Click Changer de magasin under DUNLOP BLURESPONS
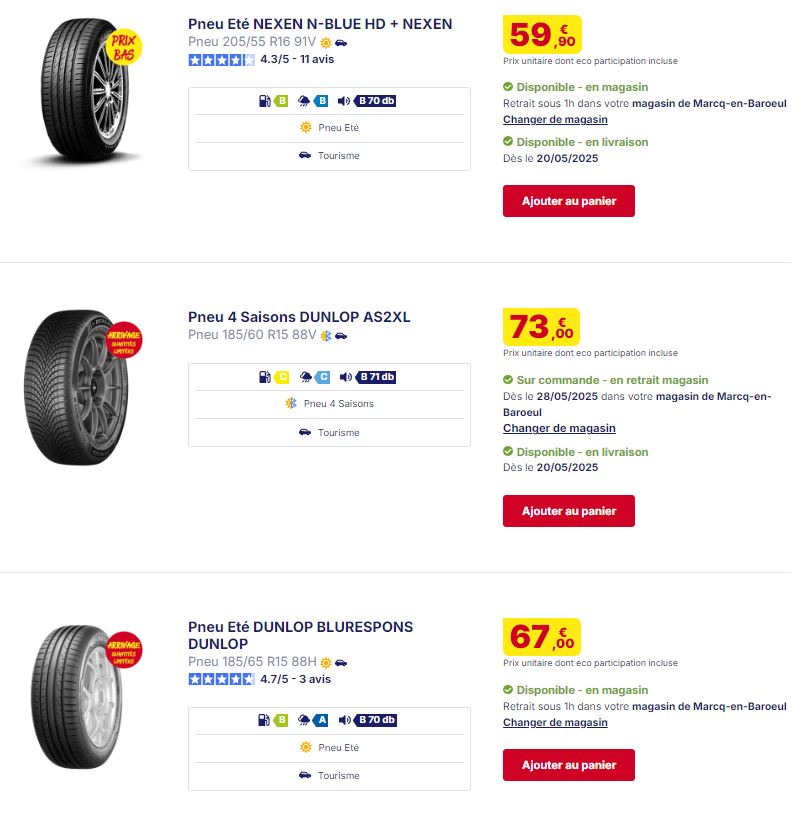This screenshot has height=834, width=811. [555, 722]
